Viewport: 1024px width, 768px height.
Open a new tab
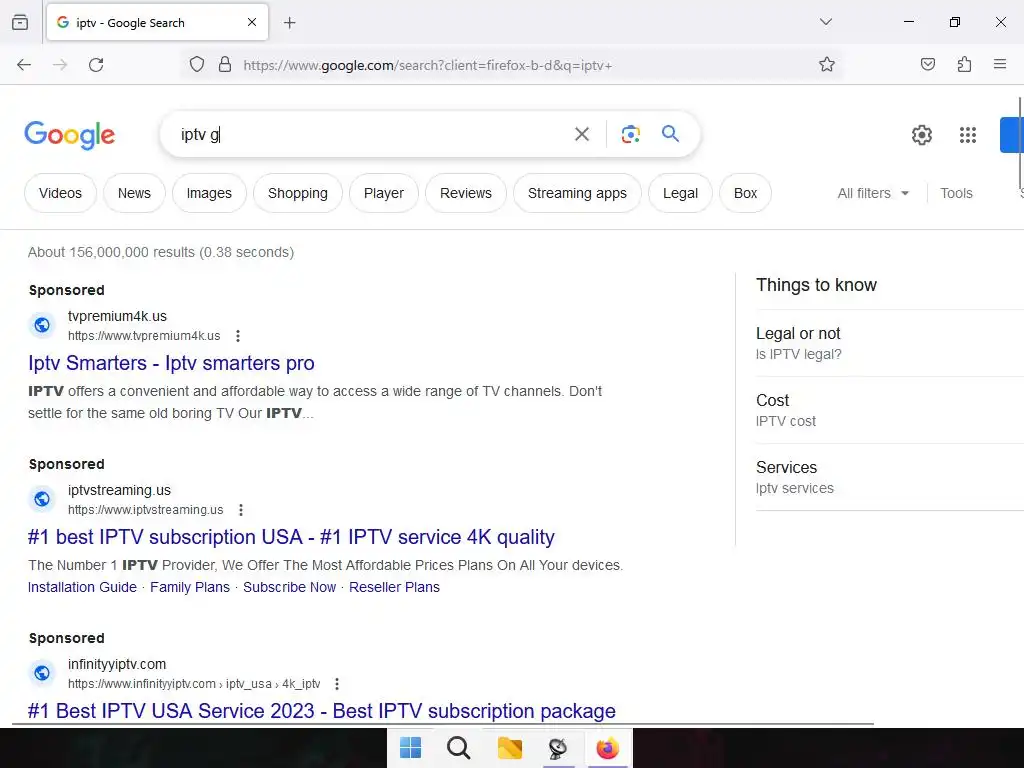[289, 23]
